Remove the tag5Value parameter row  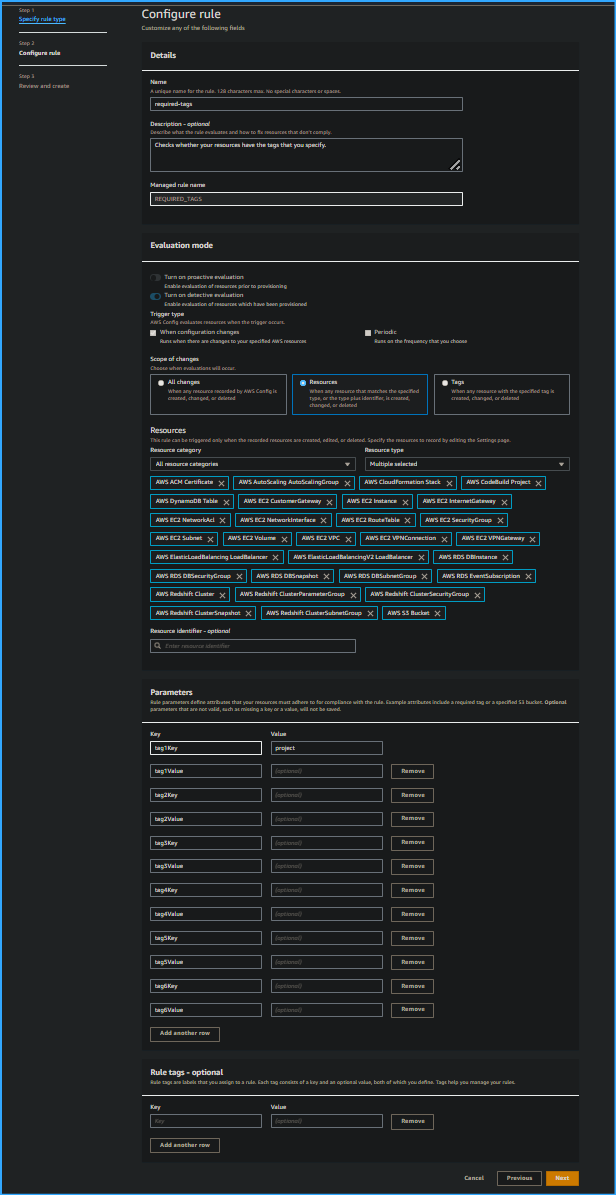click(x=412, y=962)
